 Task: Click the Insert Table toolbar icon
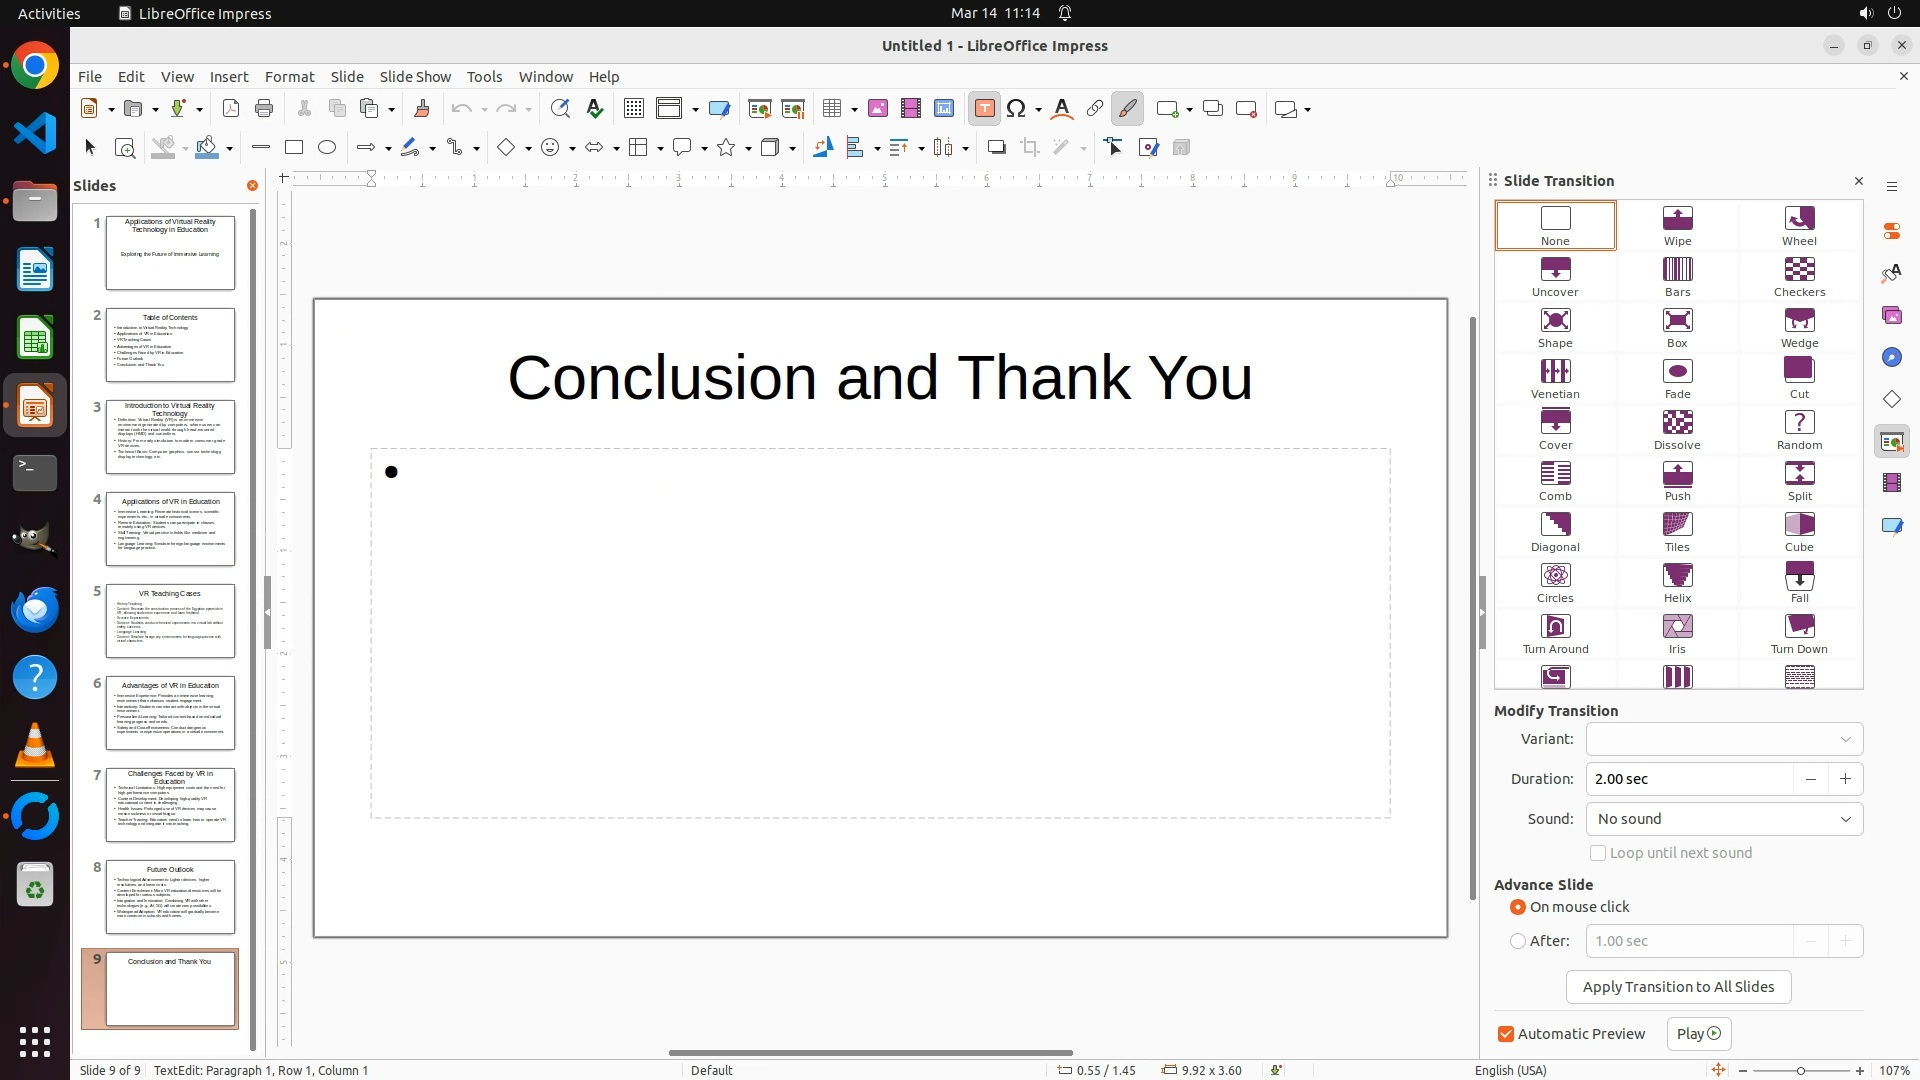click(832, 109)
